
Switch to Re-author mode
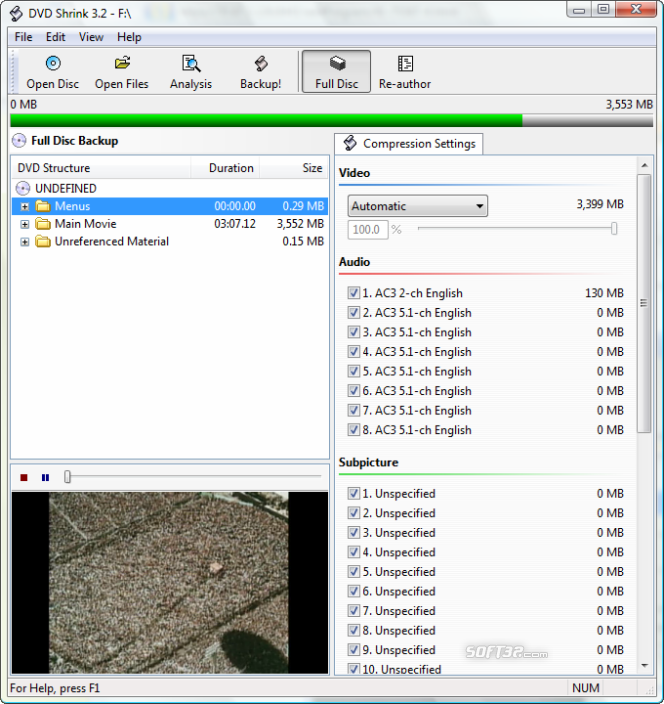pyautogui.click(x=403, y=72)
